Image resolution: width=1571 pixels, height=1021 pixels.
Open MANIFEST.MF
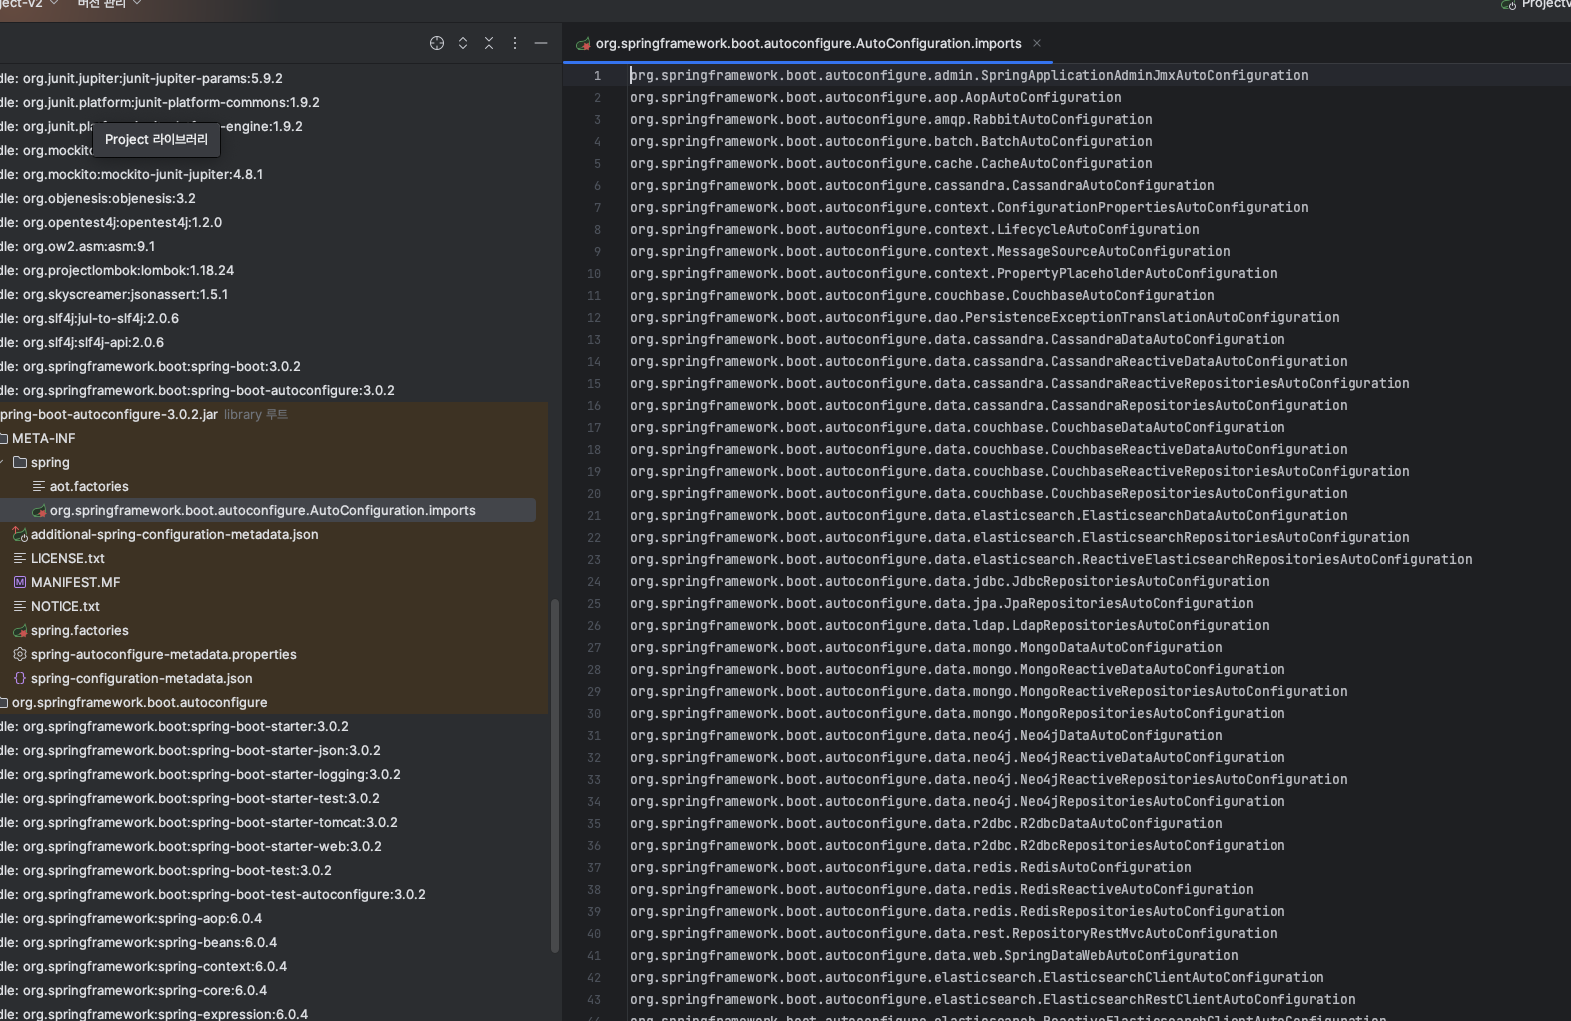75,582
